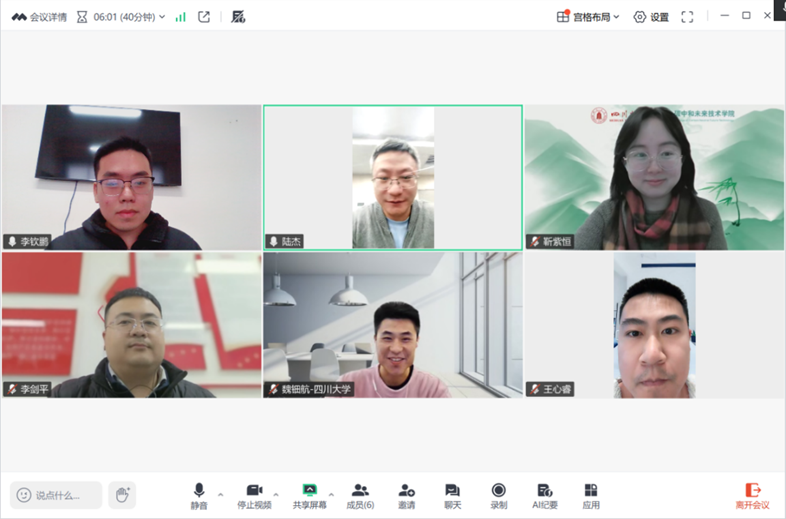Open 设置 settings from top bar
This screenshot has height=519, width=786.
click(x=651, y=17)
